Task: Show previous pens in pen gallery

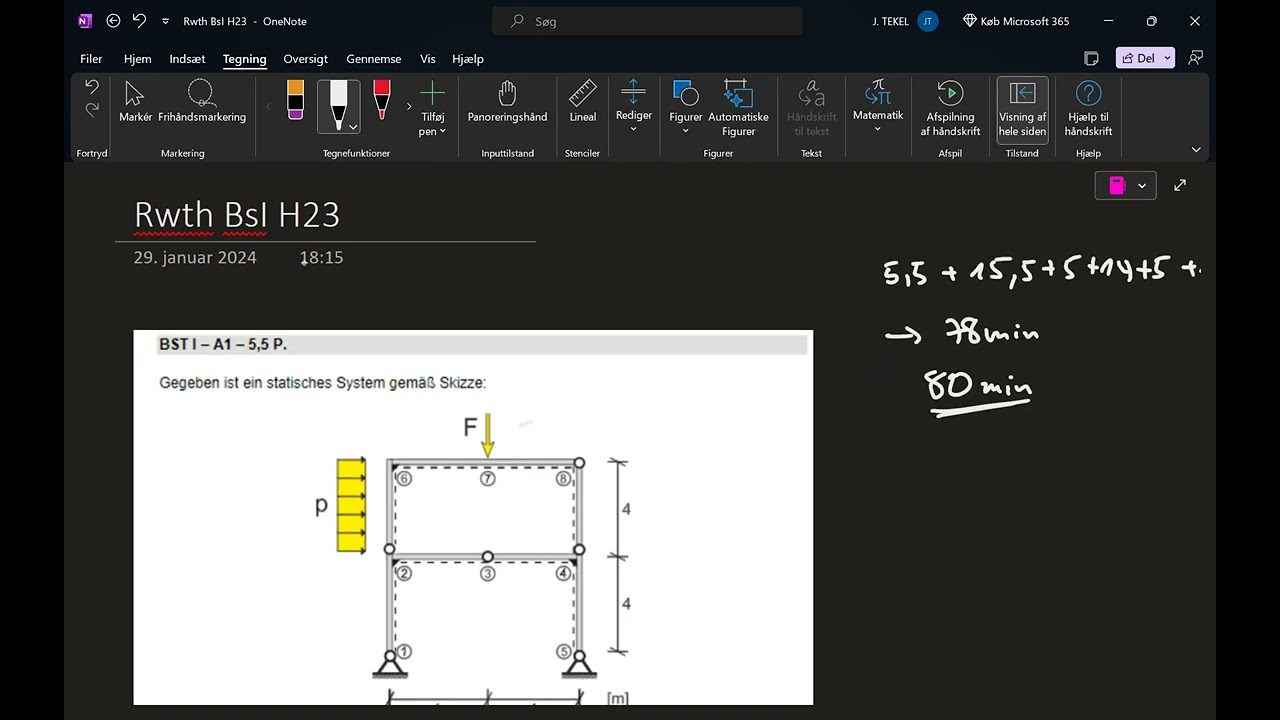Action: pos(268,106)
